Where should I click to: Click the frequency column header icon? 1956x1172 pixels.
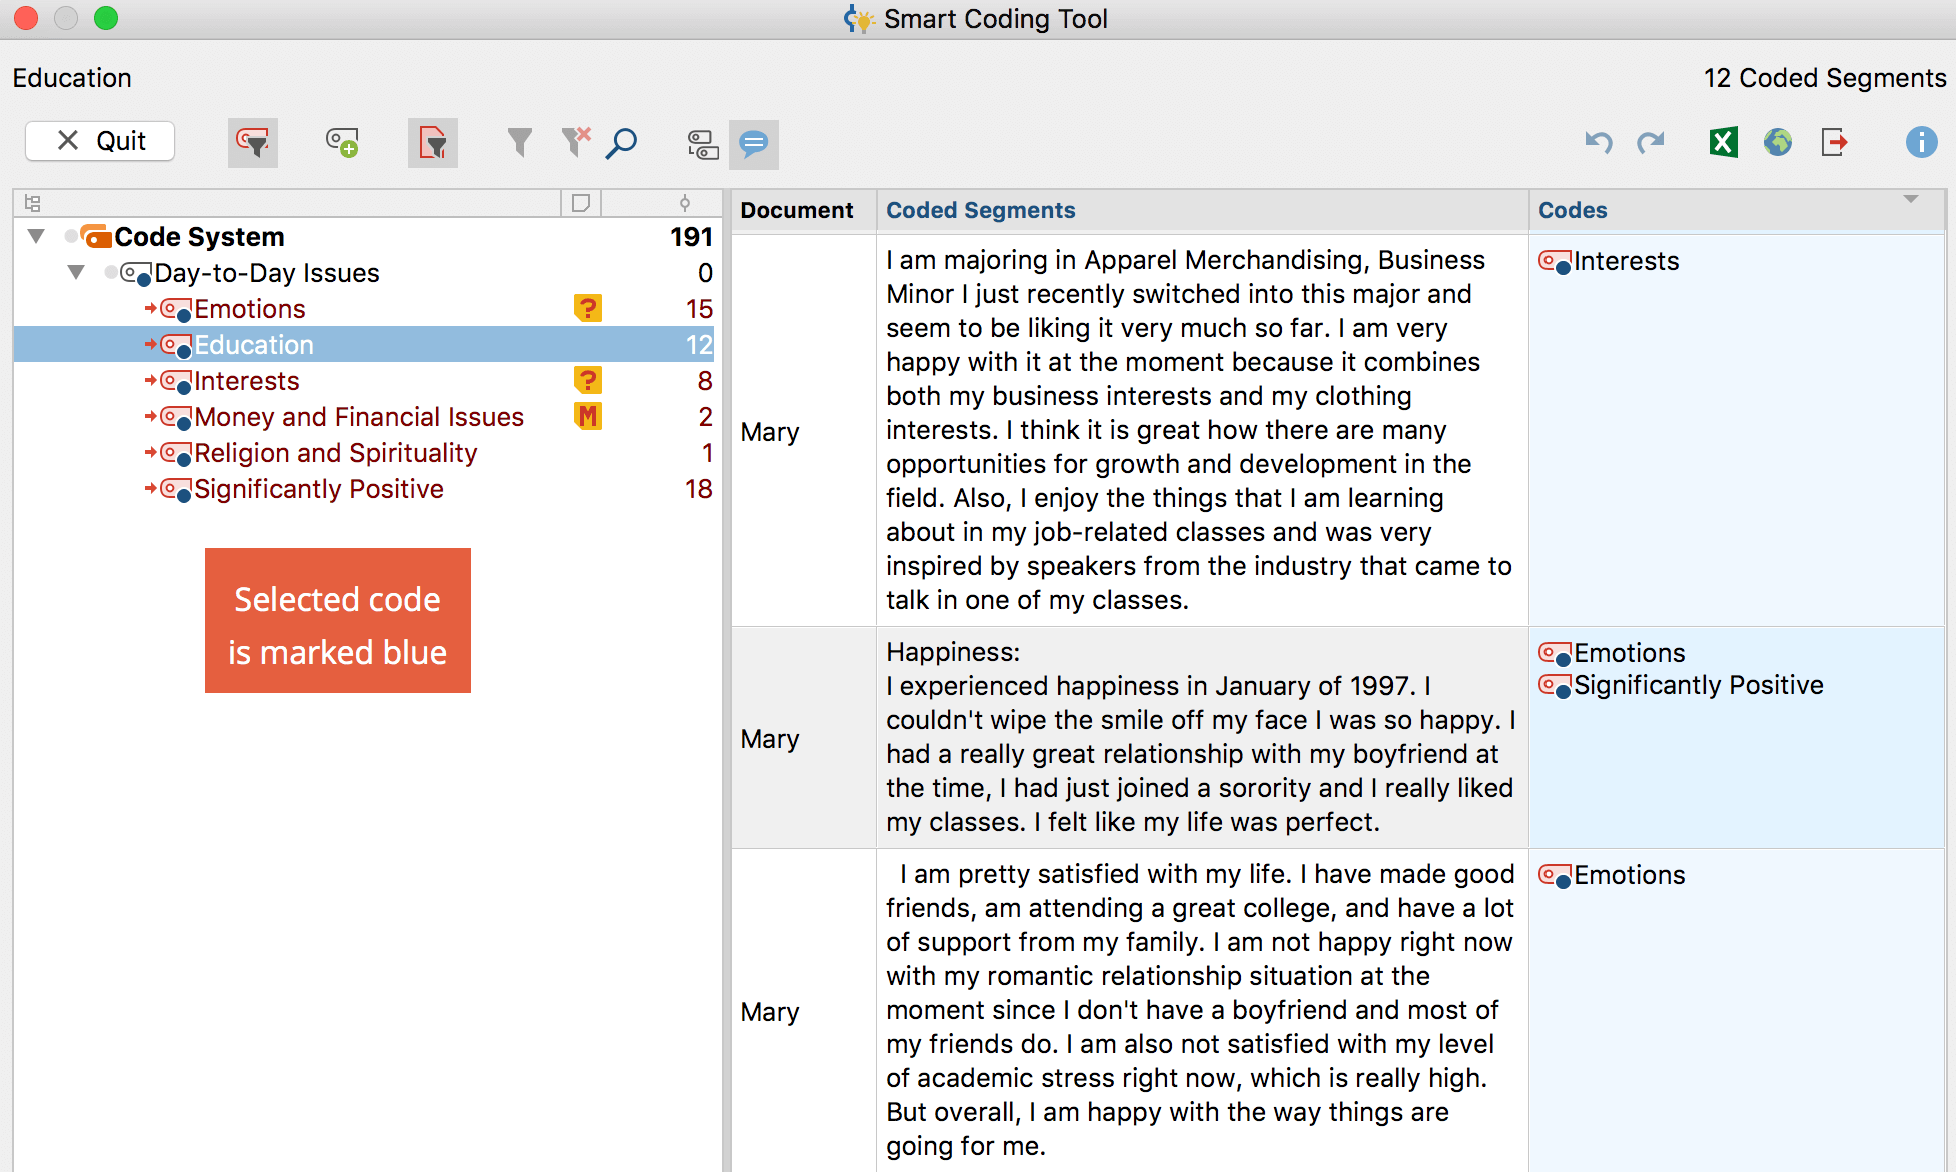pos(685,203)
